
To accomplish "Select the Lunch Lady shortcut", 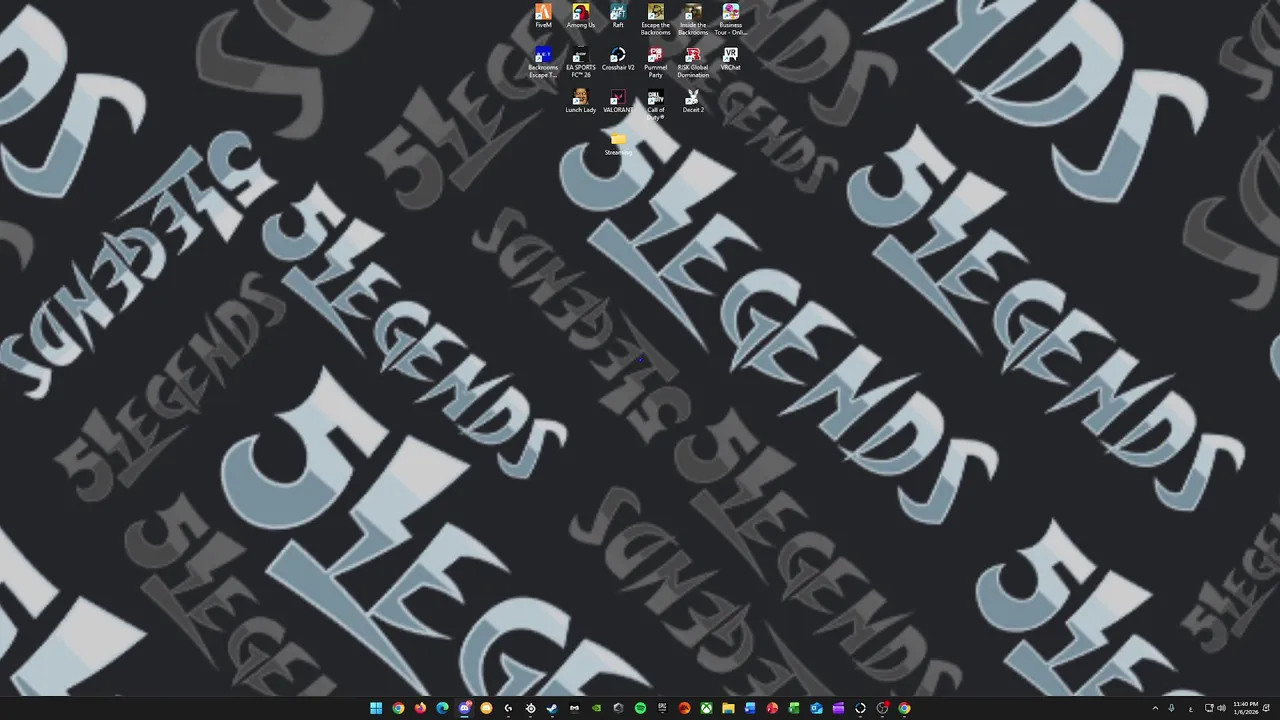I will tap(580, 101).
